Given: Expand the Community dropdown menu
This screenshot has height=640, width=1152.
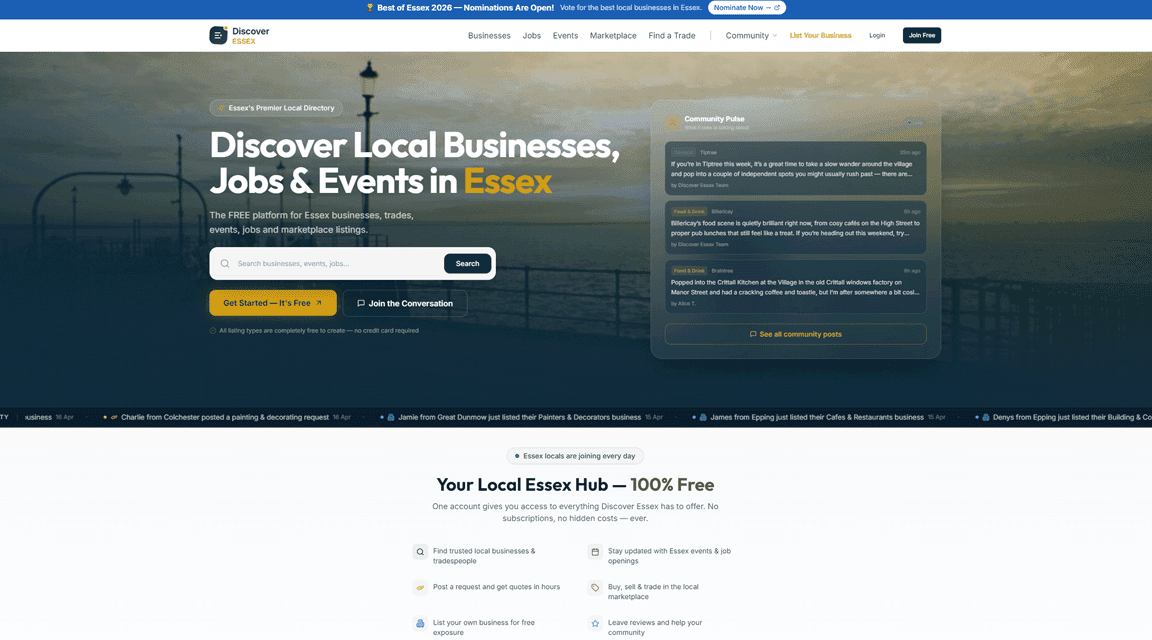Looking at the screenshot, I should click(751, 35).
